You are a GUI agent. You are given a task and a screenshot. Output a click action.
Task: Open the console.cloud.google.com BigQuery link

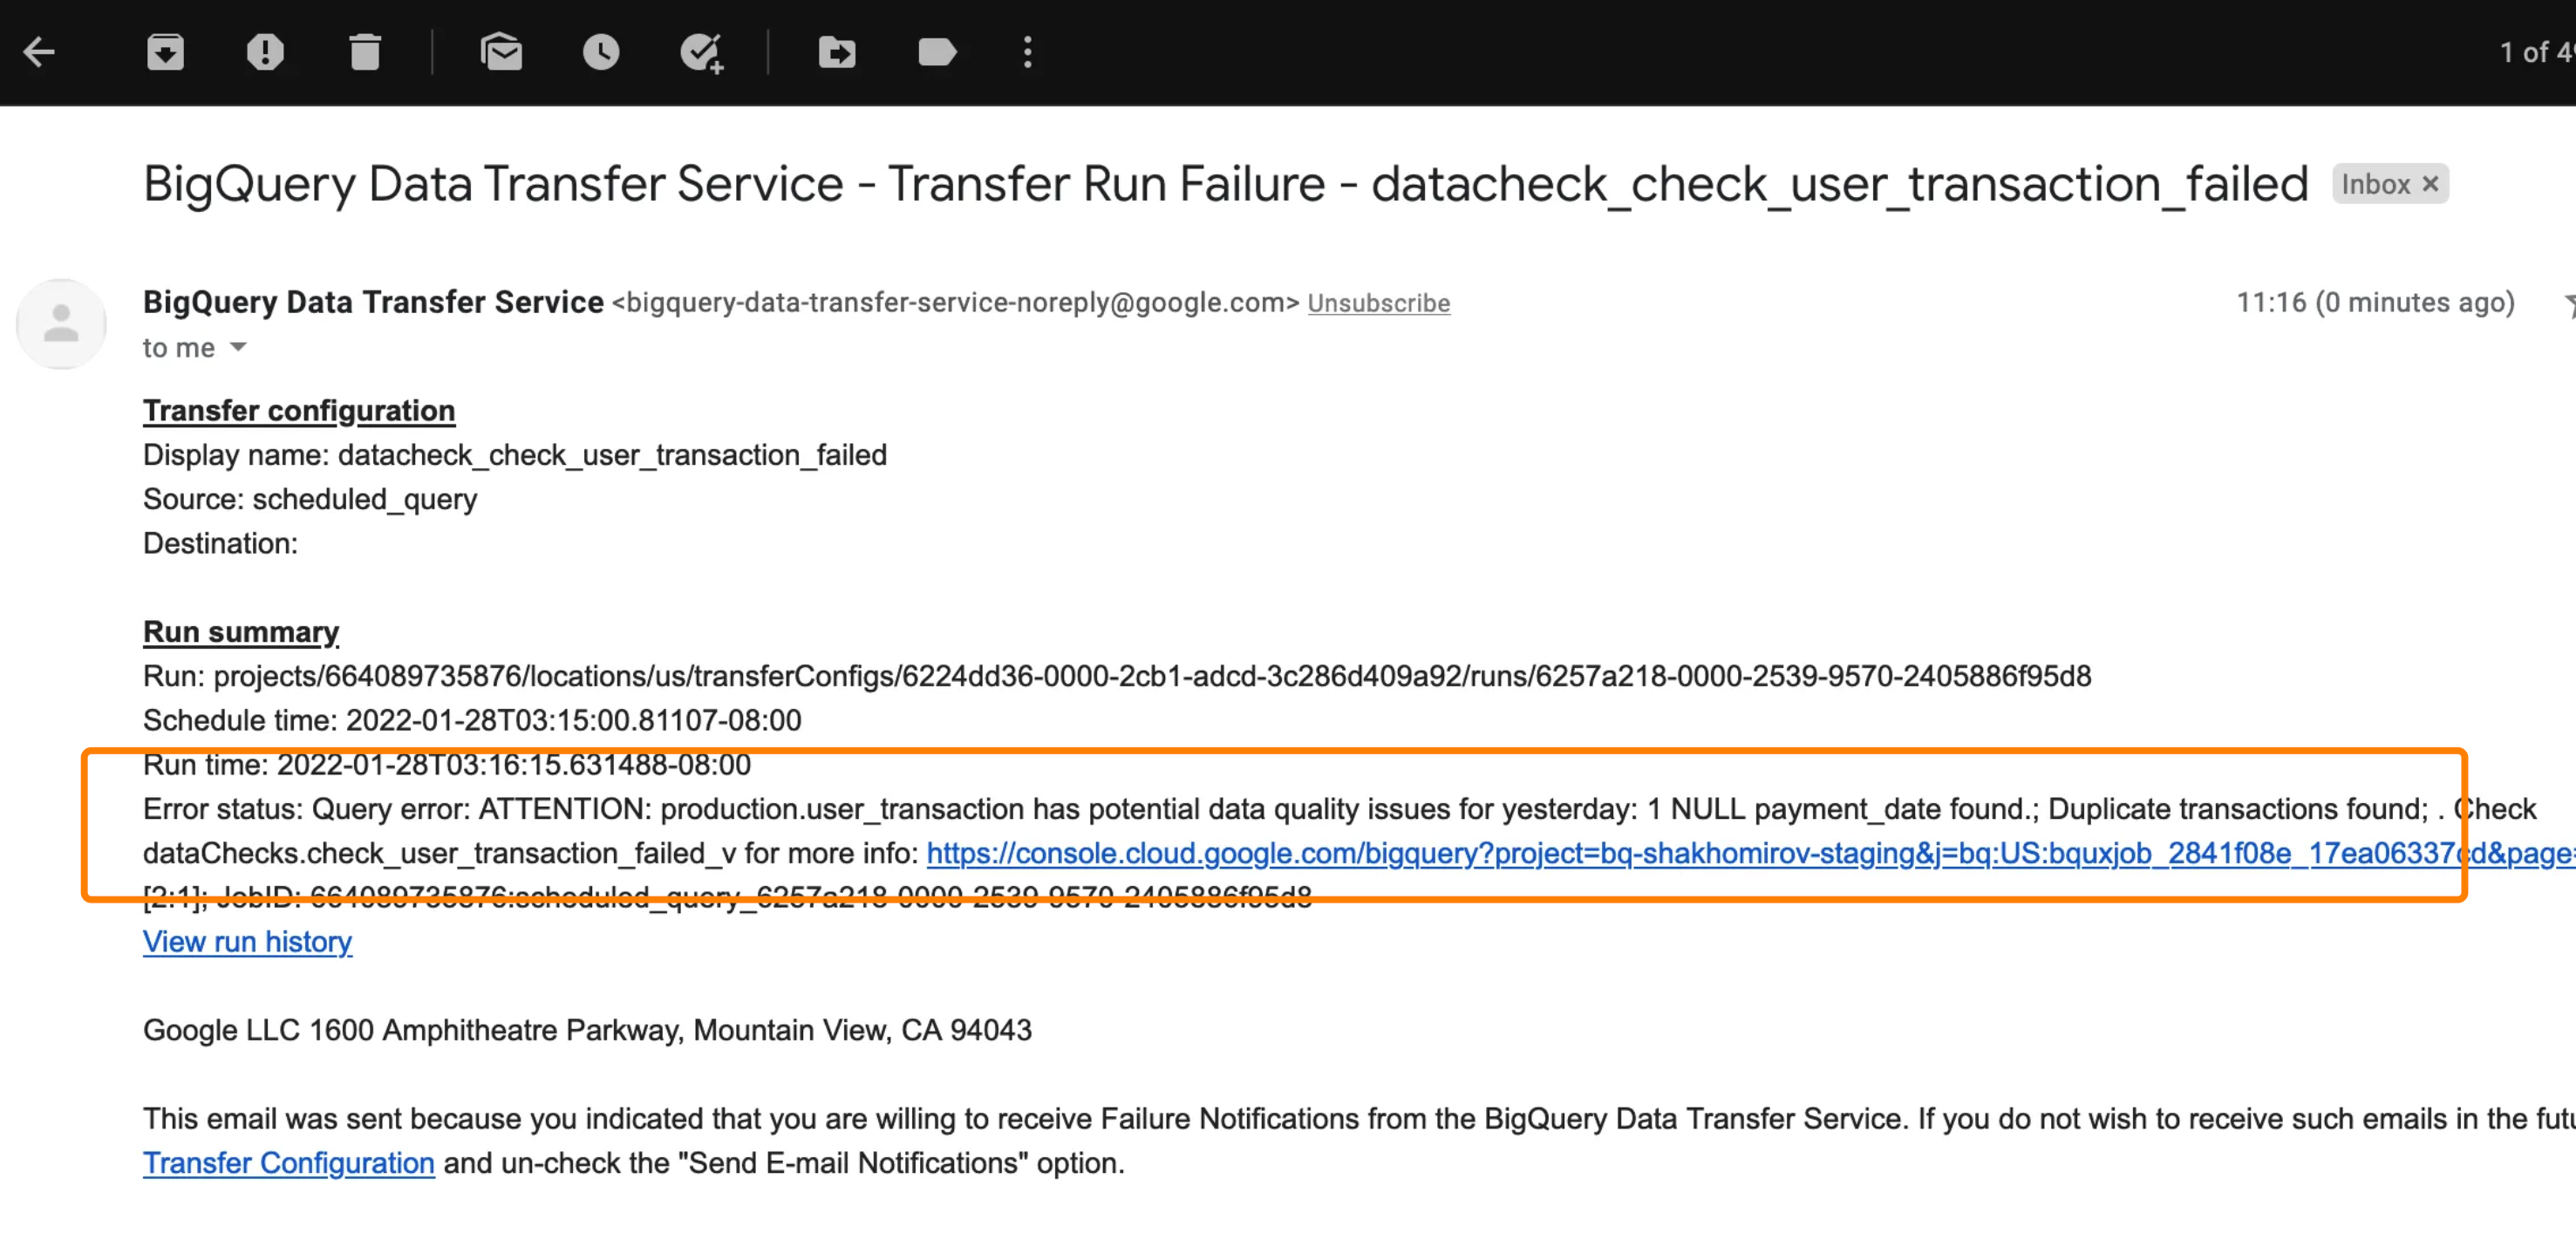[x=1750, y=853]
